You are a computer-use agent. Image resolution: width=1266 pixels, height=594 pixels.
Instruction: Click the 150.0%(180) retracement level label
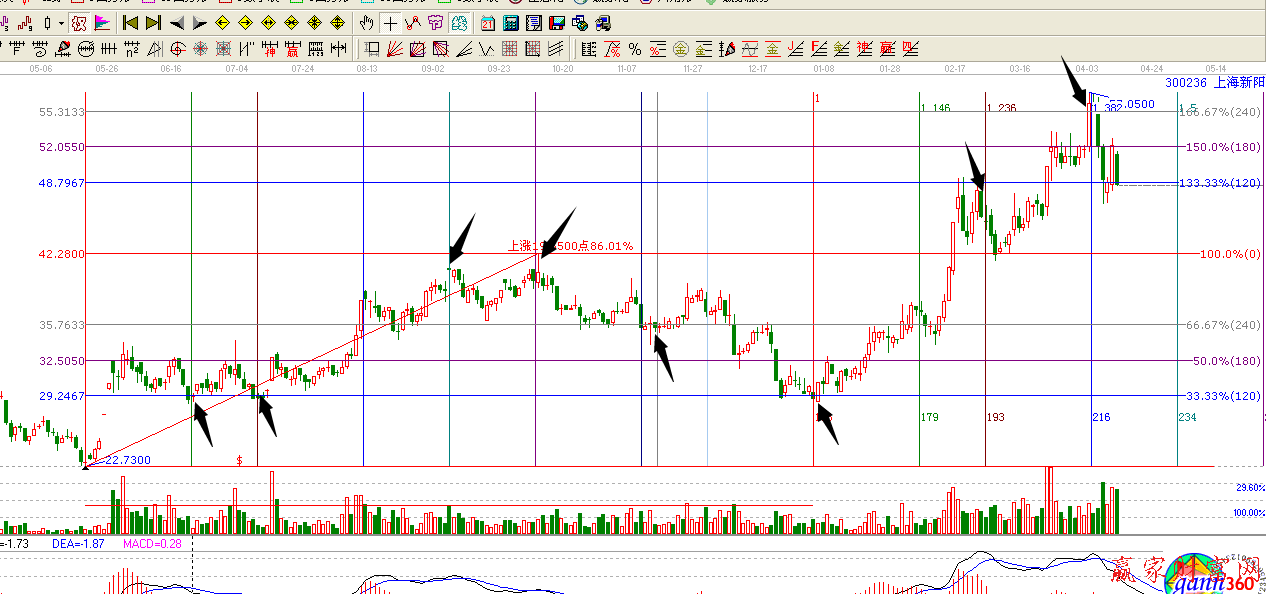click(1220, 147)
